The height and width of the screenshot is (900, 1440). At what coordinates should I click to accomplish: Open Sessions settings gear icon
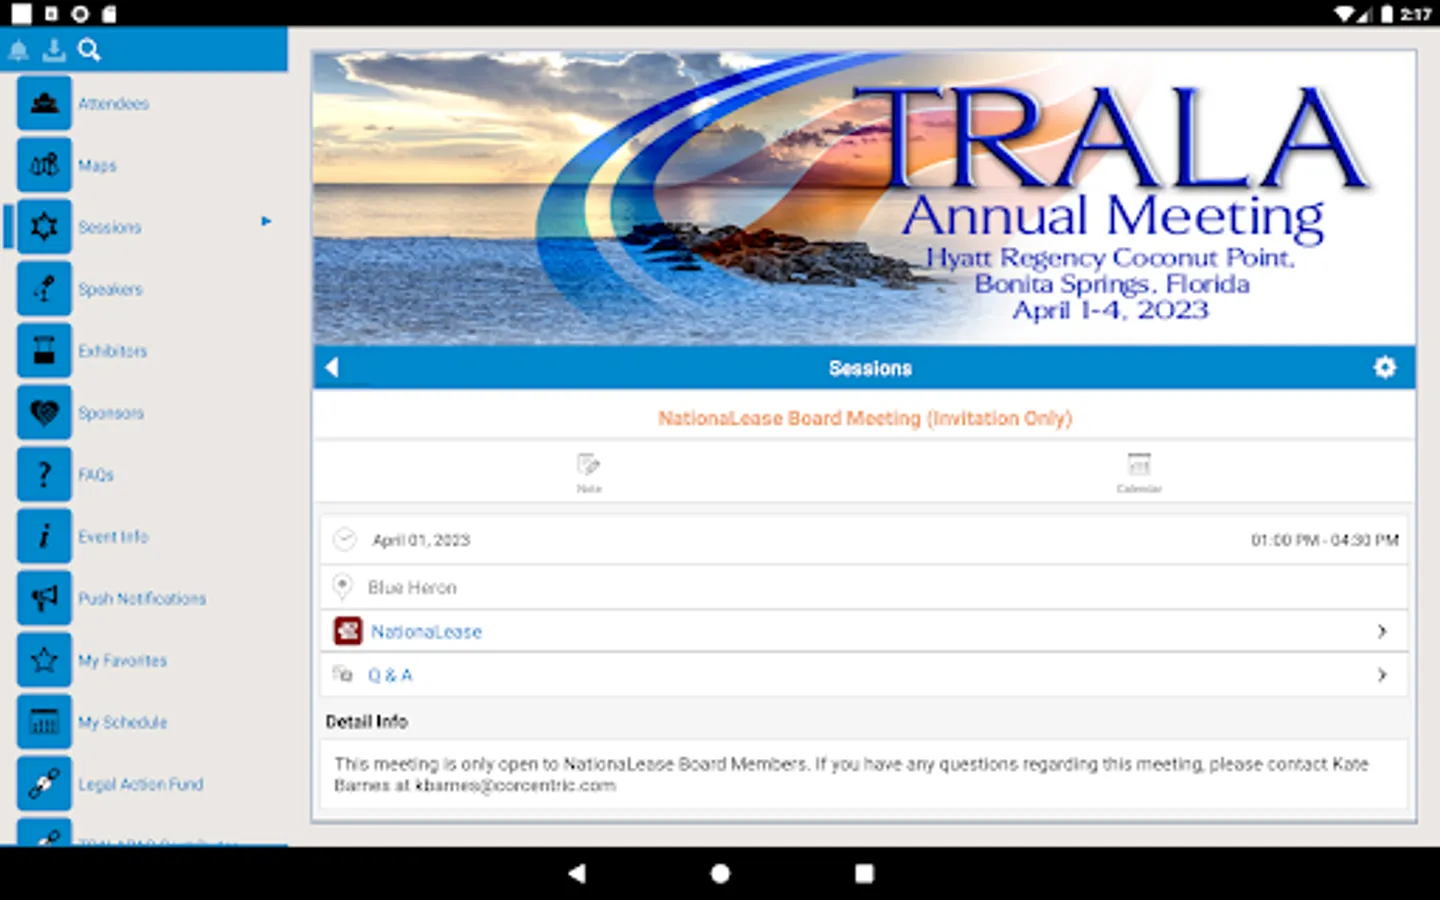click(x=1385, y=367)
